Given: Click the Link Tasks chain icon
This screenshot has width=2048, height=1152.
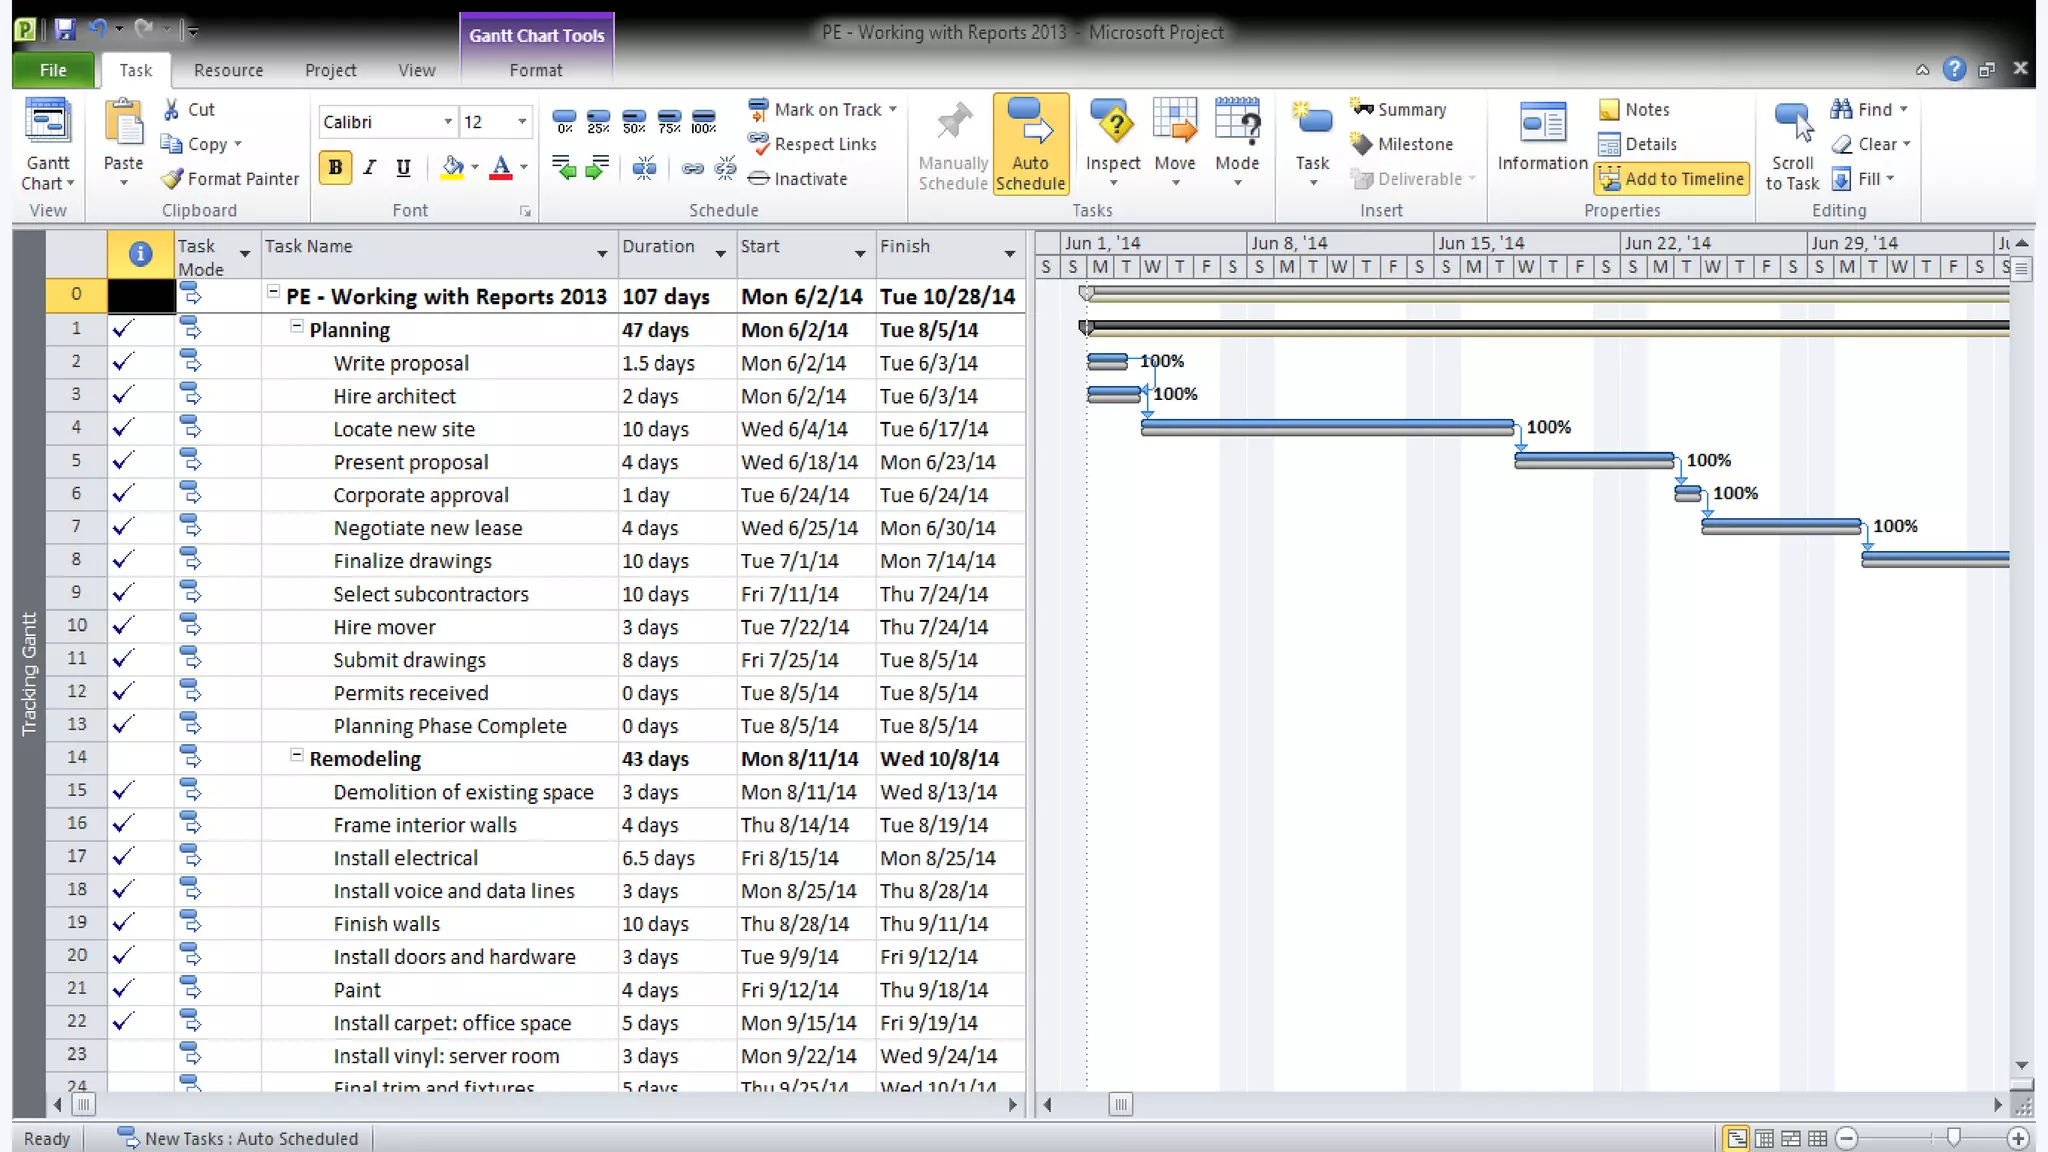Looking at the screenshot, I should coord(692,168).
